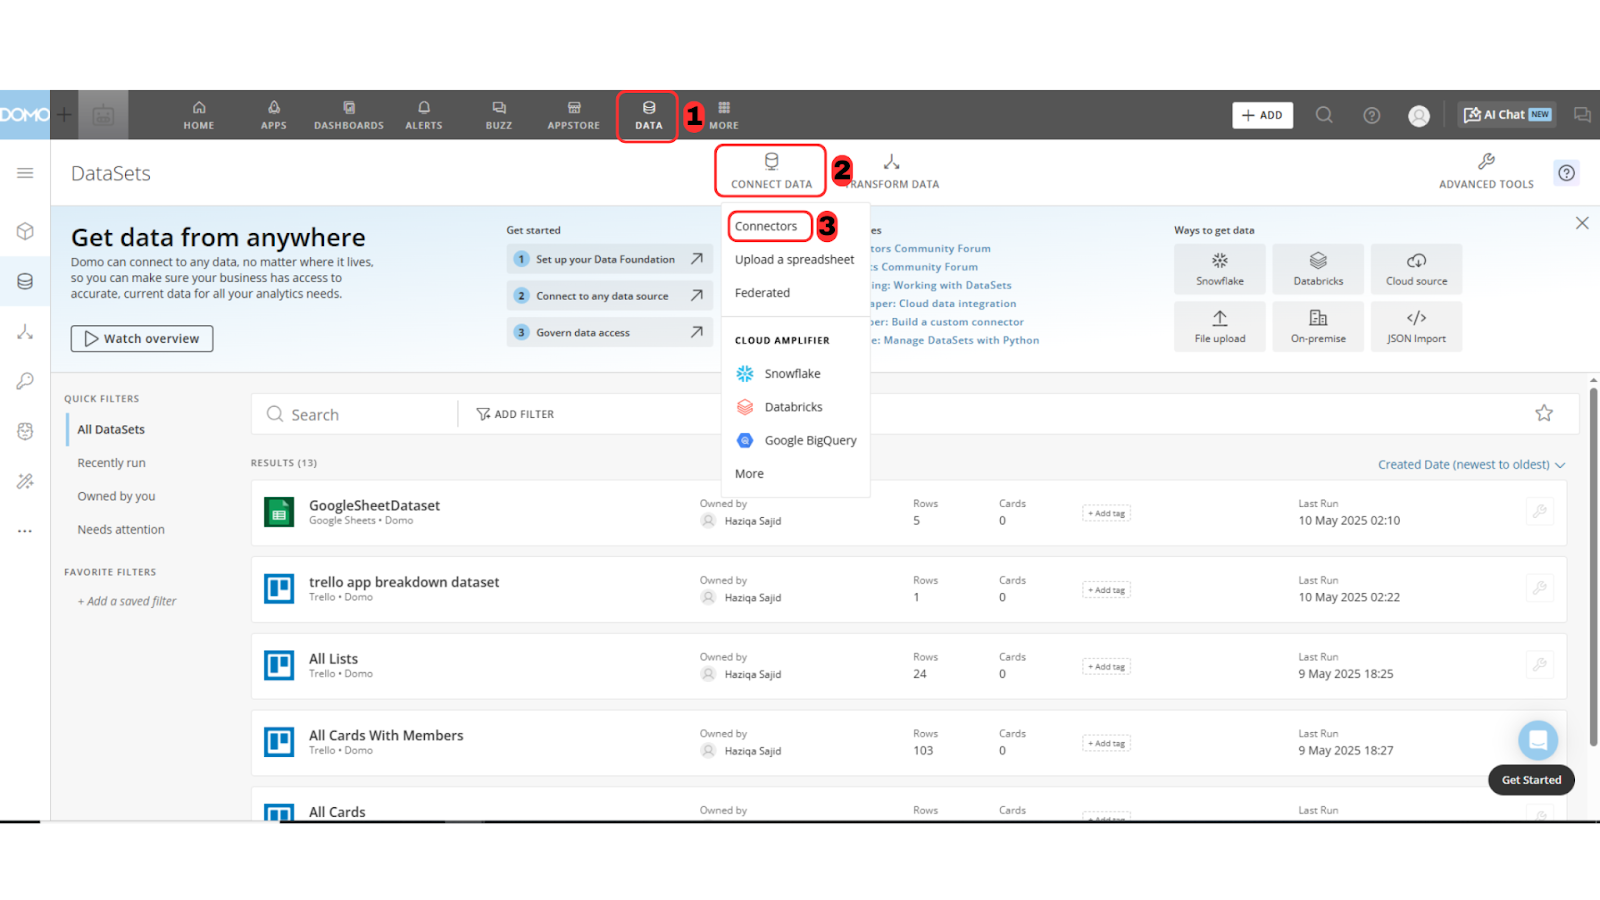Screen dimensions: 1600x900
Task: Close the Get data banner
Action: [1582, 223]
